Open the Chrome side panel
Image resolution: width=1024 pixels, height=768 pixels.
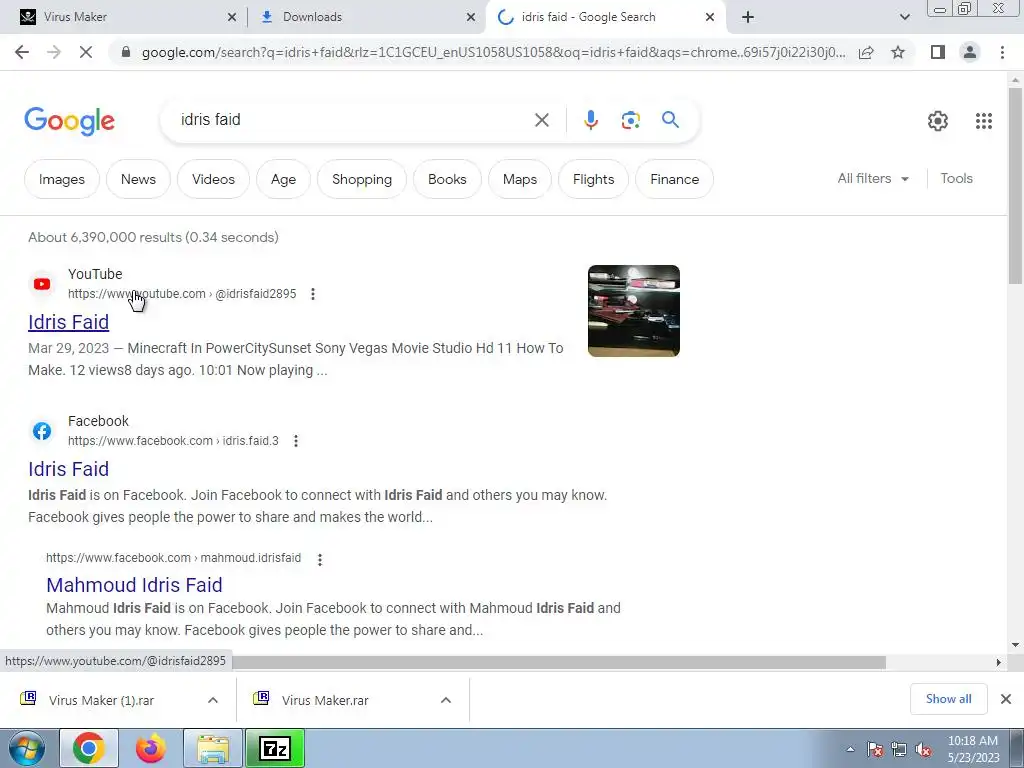[x=938, y=52]
